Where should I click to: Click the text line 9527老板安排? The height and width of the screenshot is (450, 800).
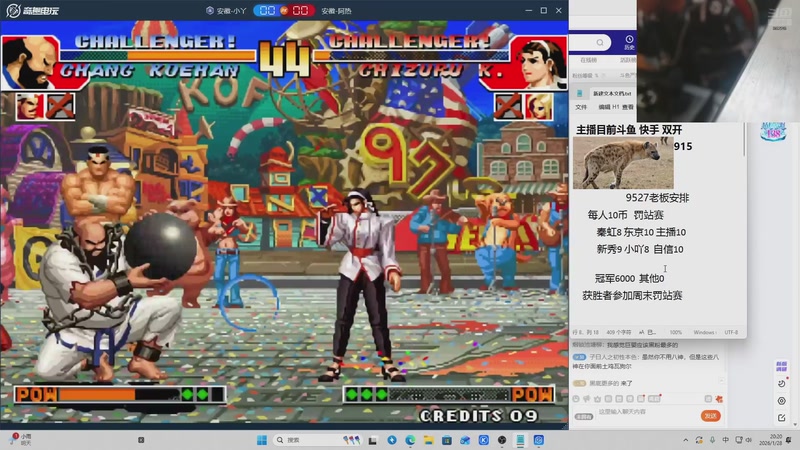(657, 198)
